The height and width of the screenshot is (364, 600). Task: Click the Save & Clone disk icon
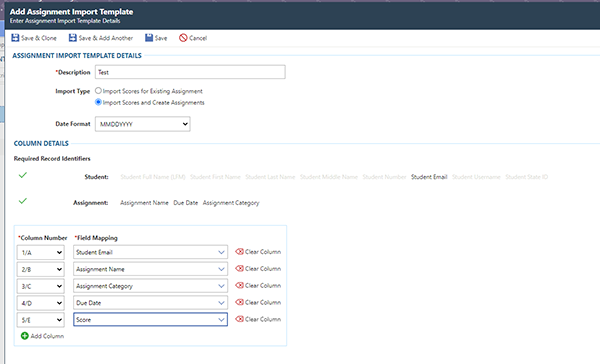[15, 38]
